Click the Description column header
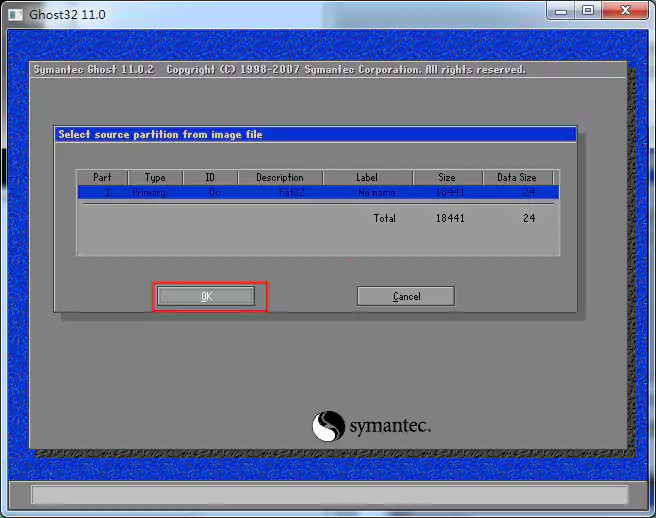Screen dimensions: 656x518 click(280, 178)
